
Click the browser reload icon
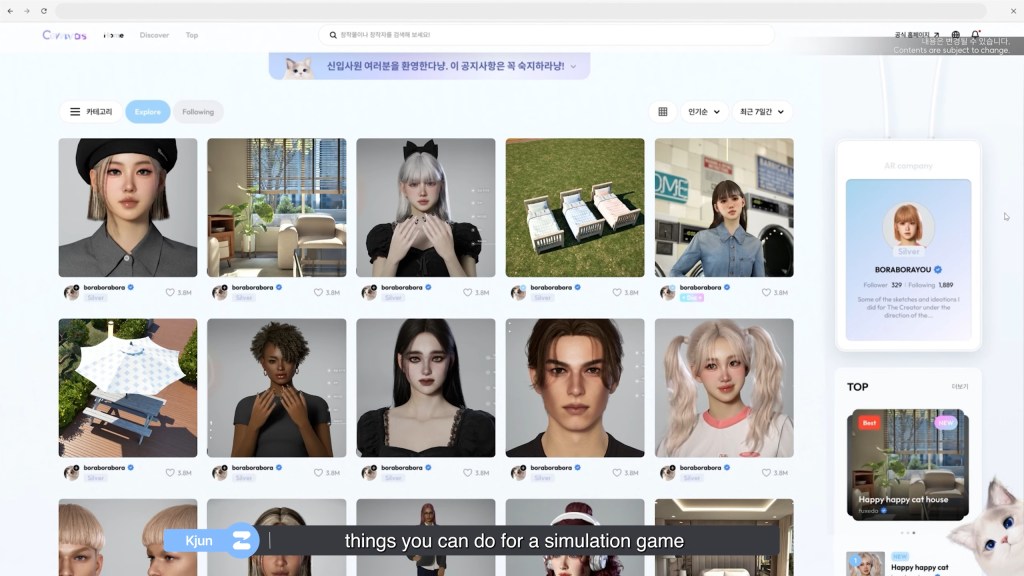point(44,11)
